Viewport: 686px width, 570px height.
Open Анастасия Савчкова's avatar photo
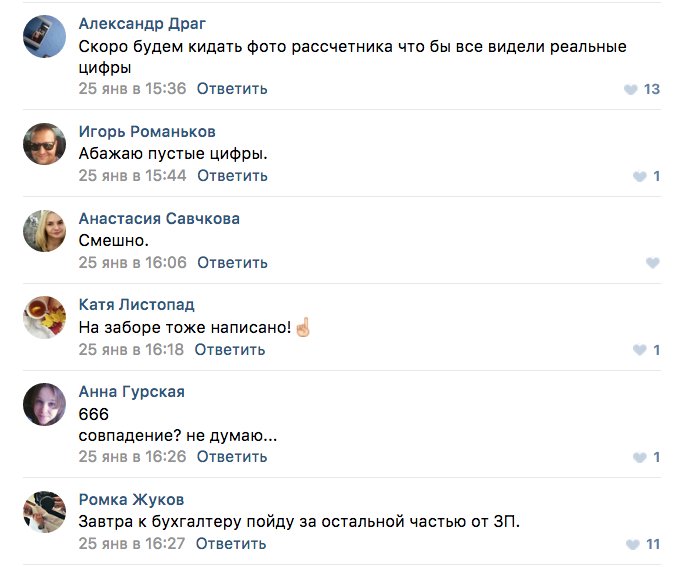pyautogui.click(x=44, y=231)
